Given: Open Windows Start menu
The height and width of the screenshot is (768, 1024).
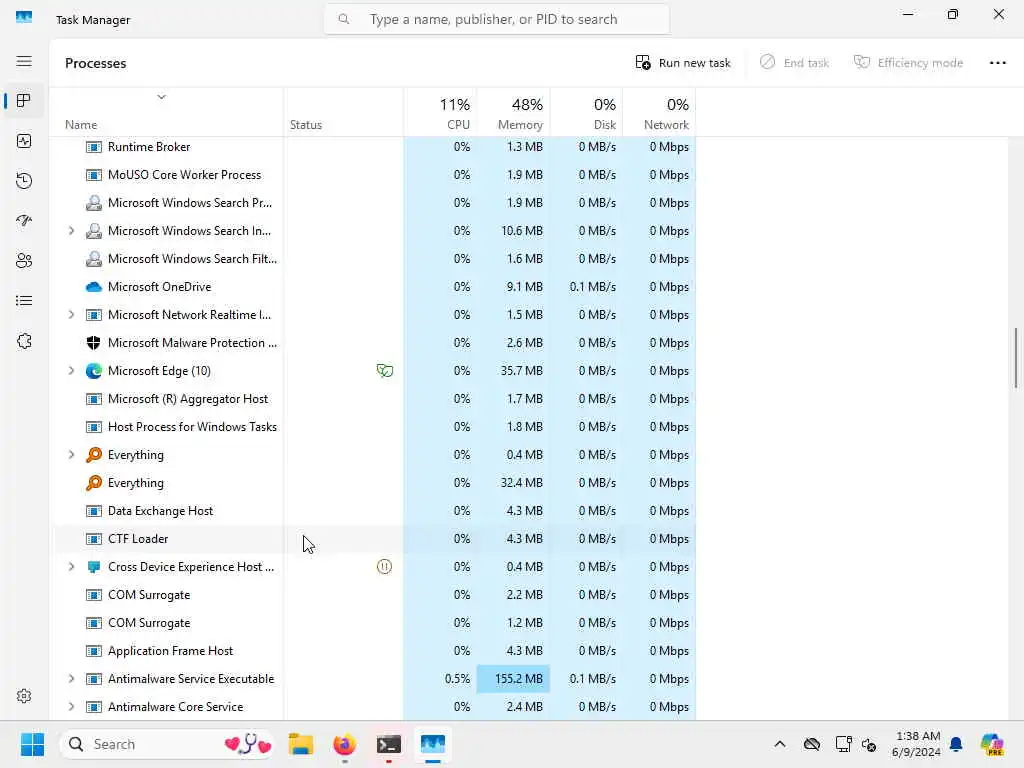Looking at the screenshot, I should click(32, 744).
